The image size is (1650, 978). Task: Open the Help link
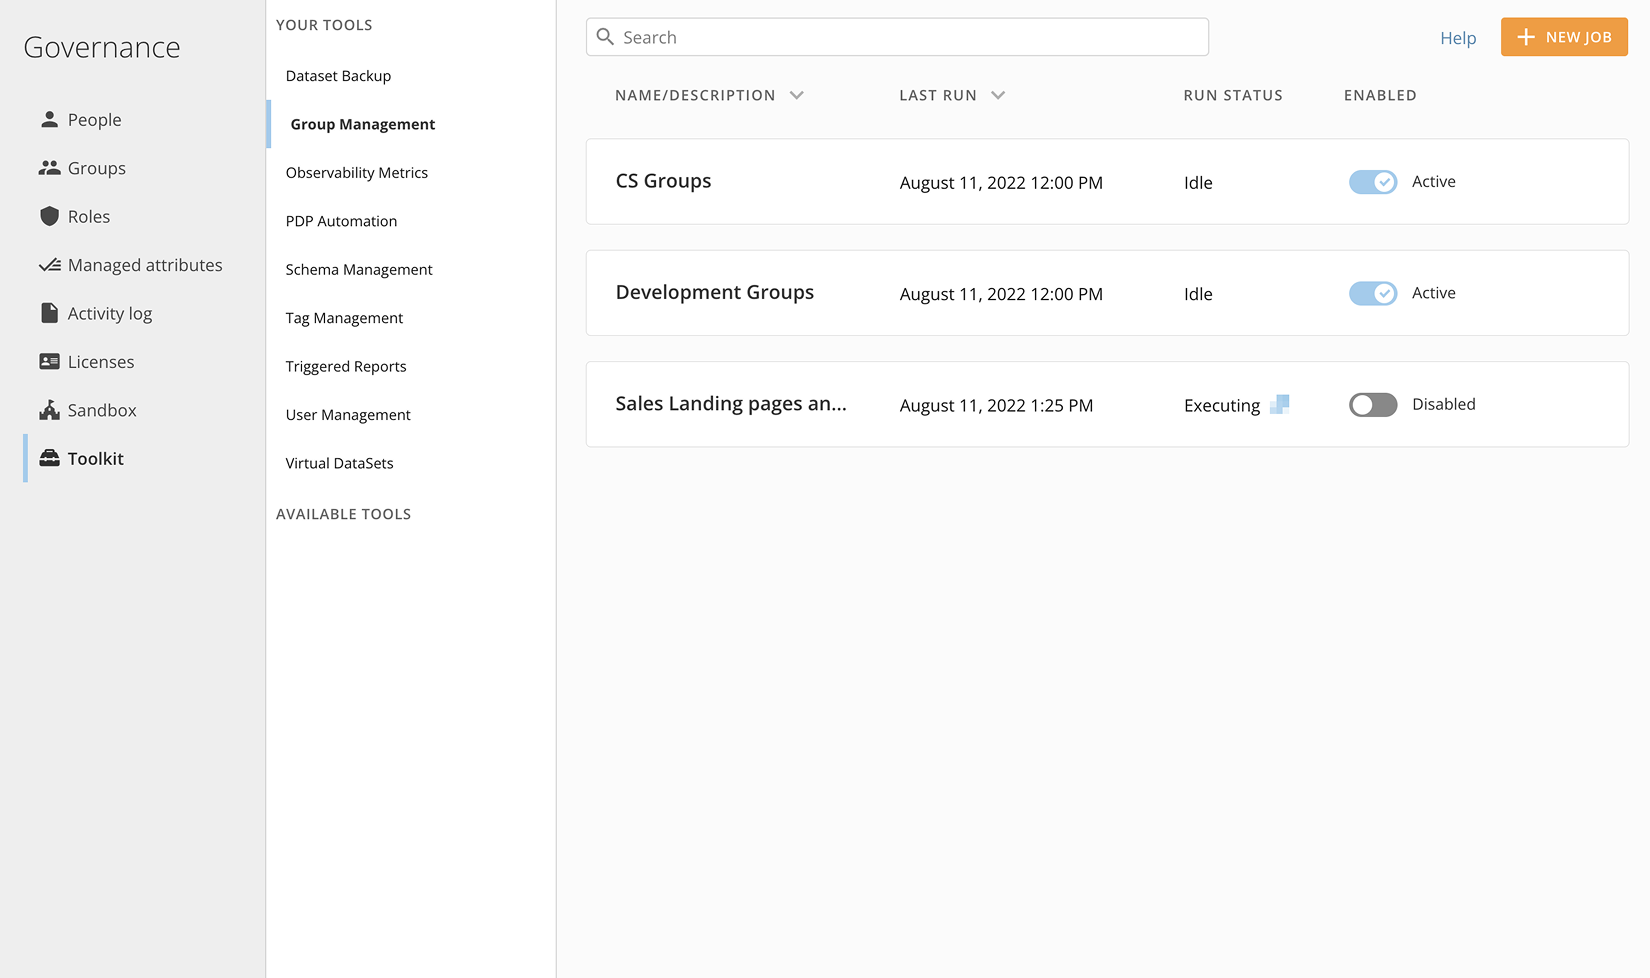pos(1458,38)
